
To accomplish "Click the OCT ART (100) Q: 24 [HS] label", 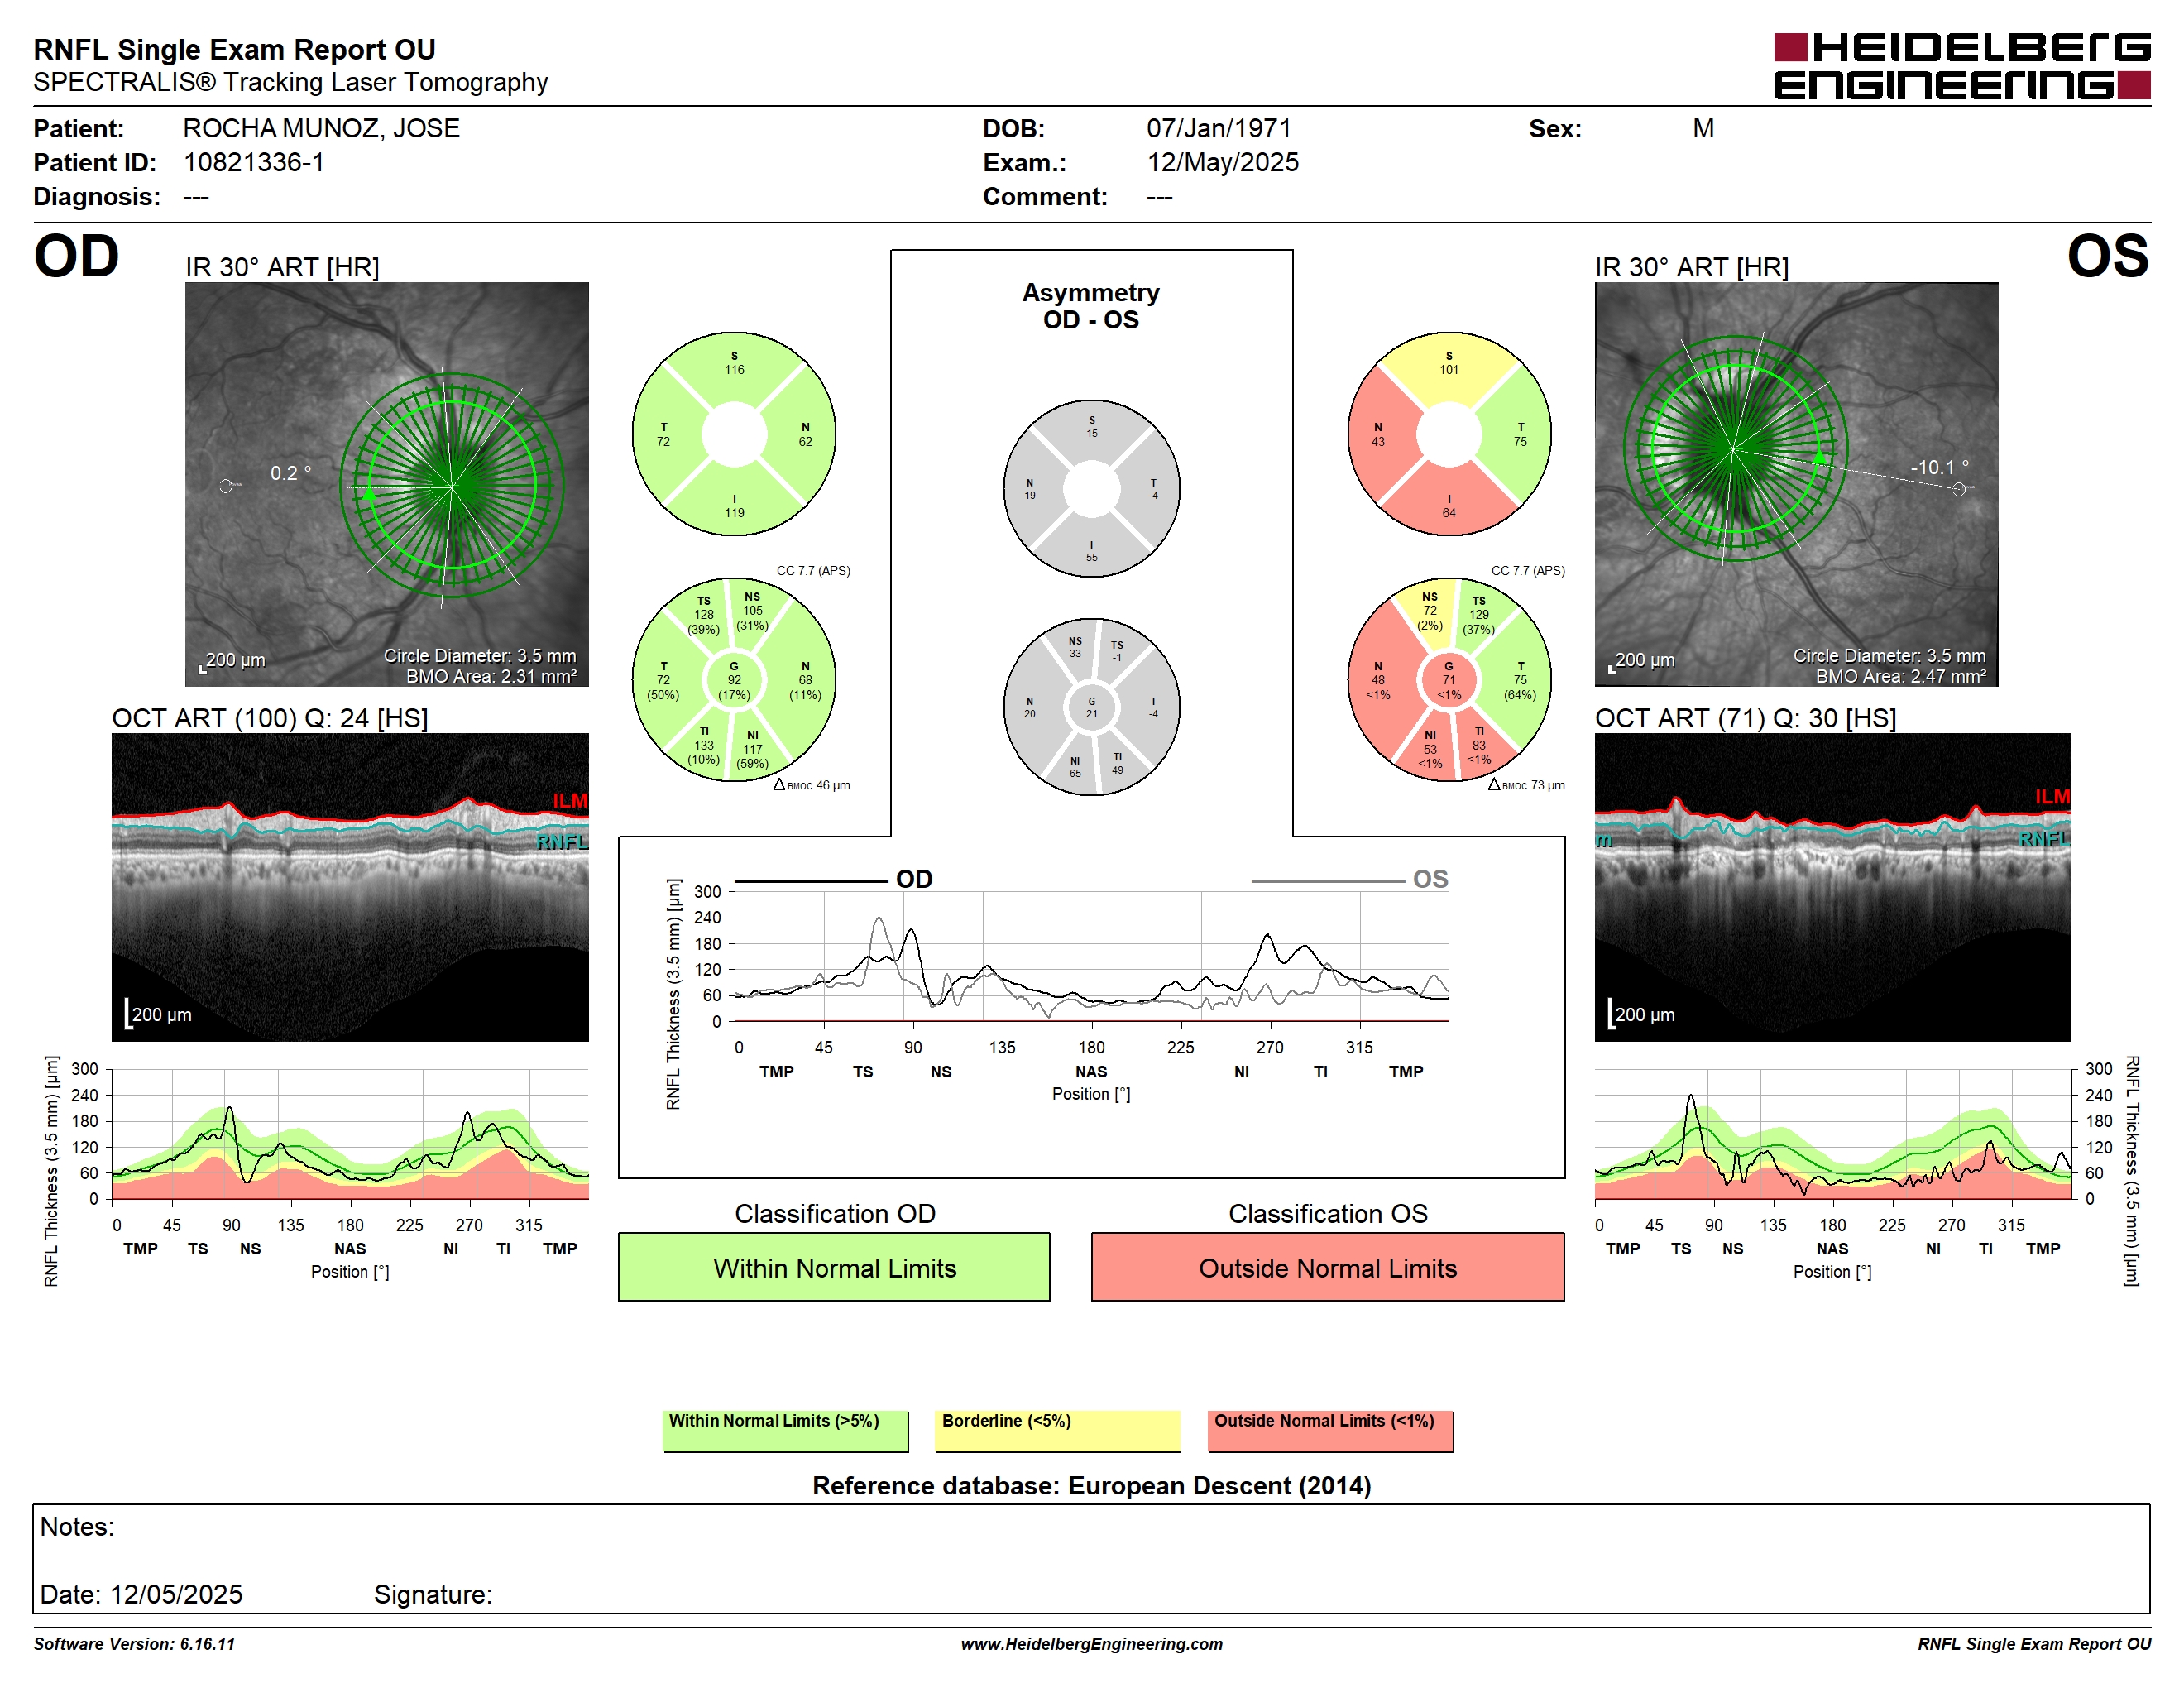I will click(270, 718).
